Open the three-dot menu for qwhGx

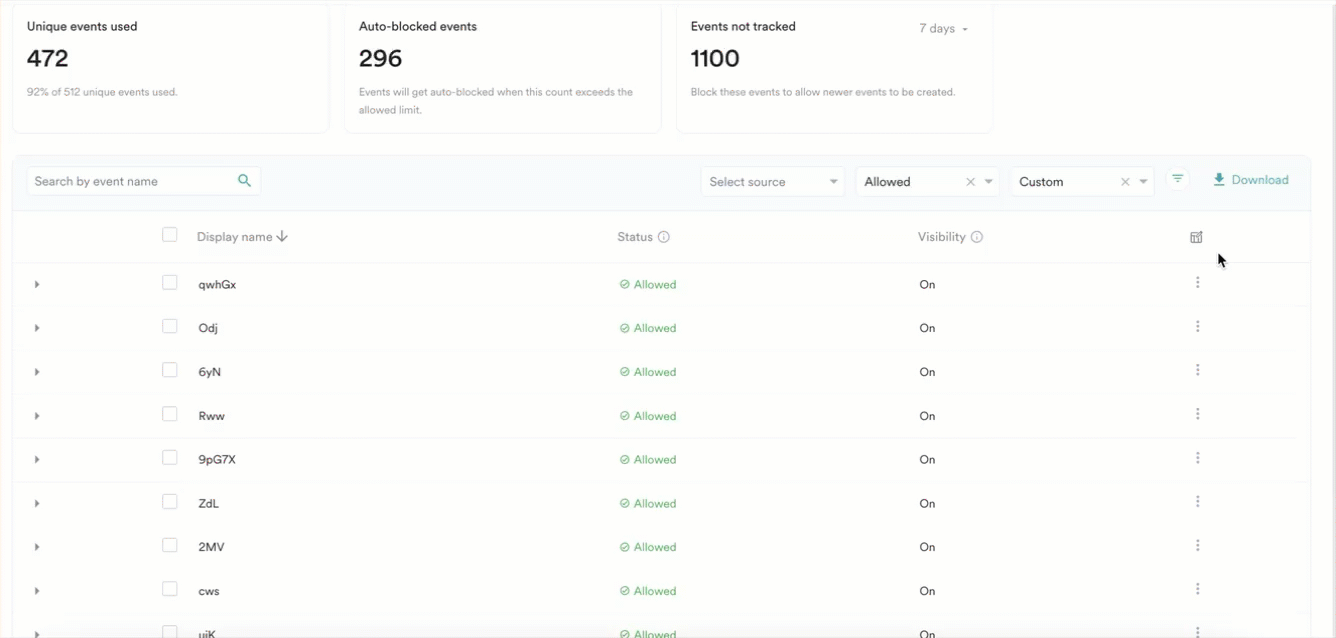coord(1197,283)
